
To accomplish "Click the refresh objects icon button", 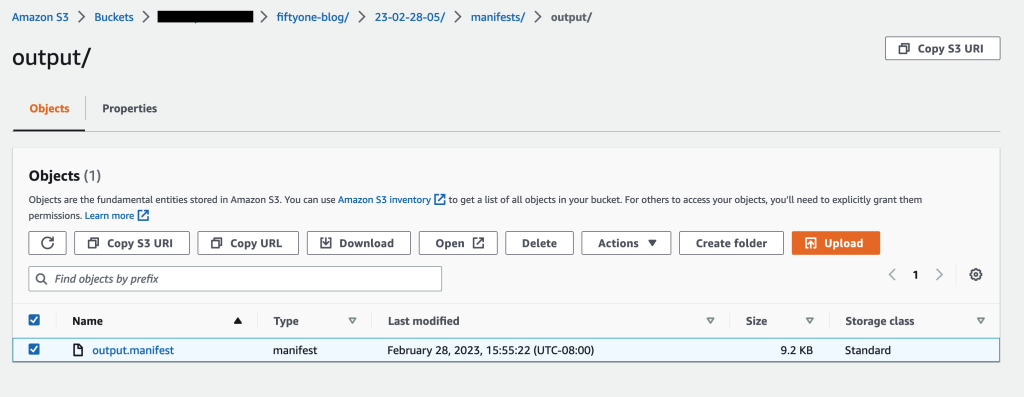I will [47, 243].
